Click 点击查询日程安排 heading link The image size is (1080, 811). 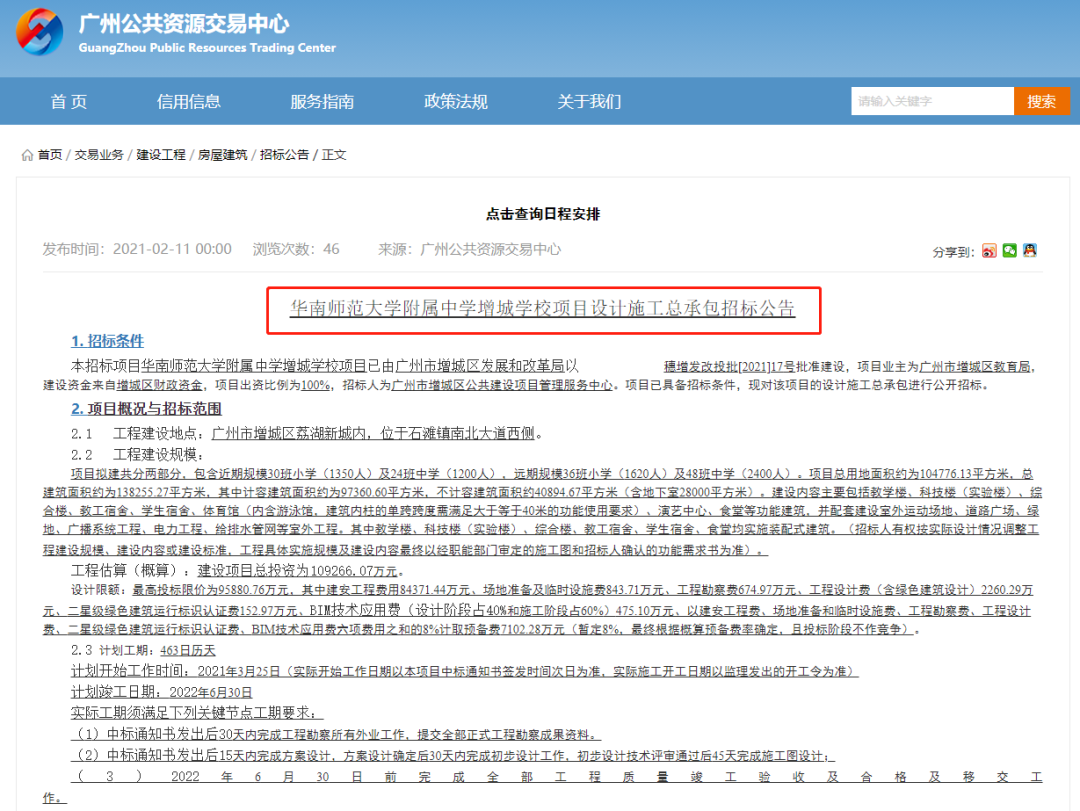(542, 214)
